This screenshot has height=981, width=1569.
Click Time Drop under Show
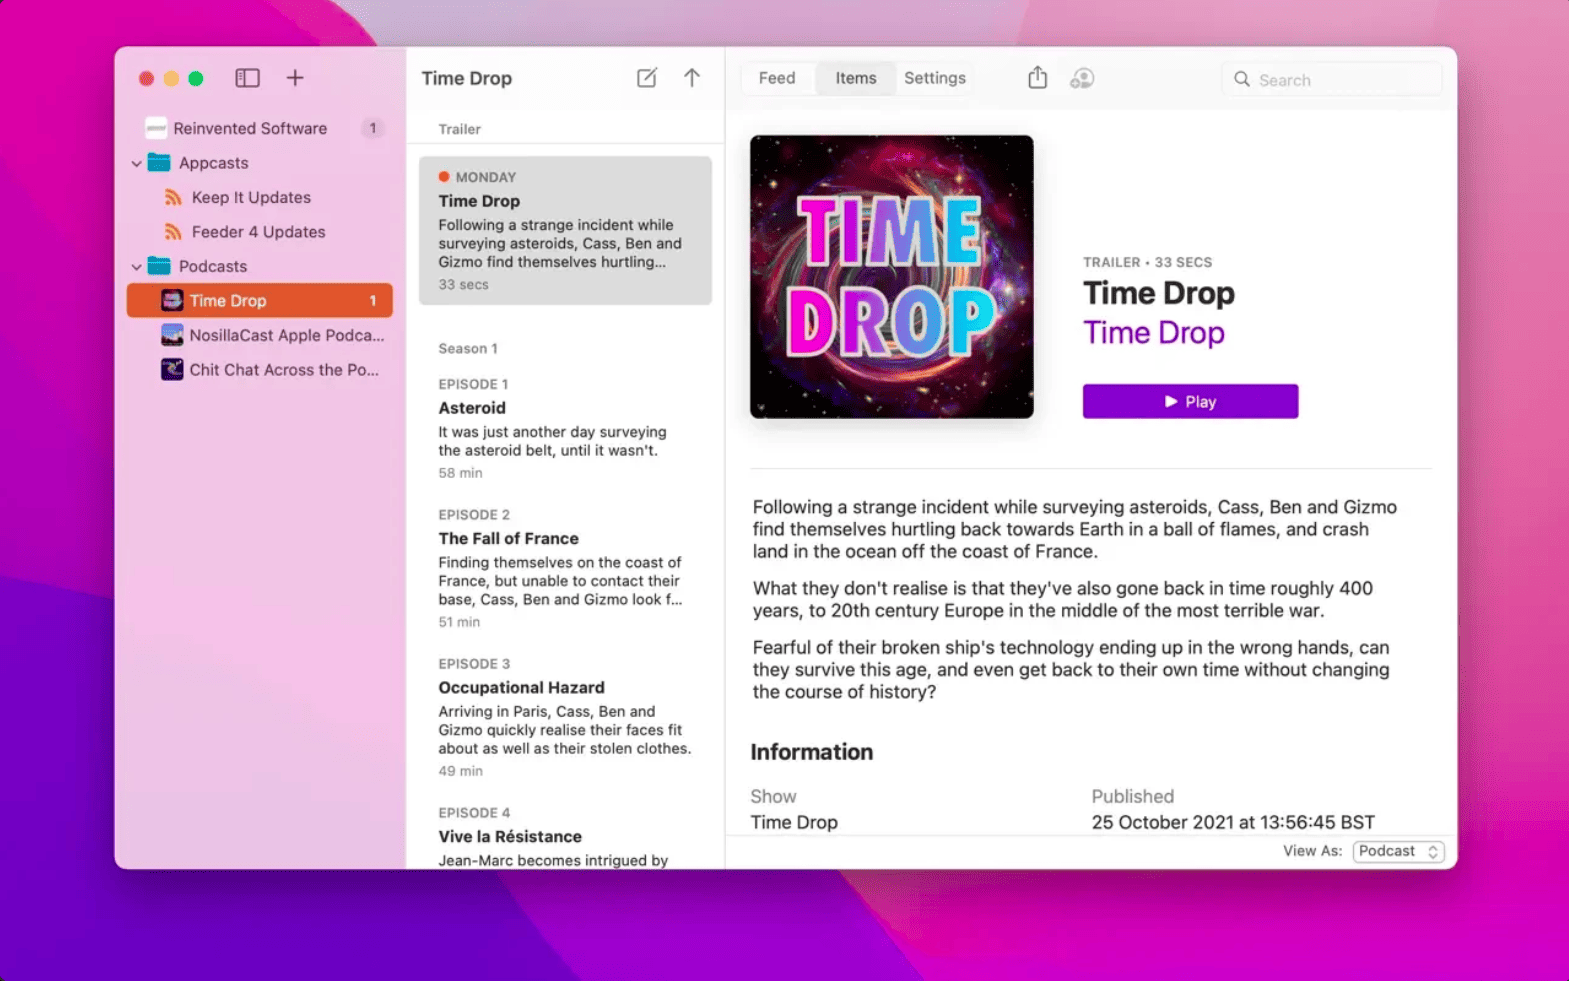pos(794,822)
